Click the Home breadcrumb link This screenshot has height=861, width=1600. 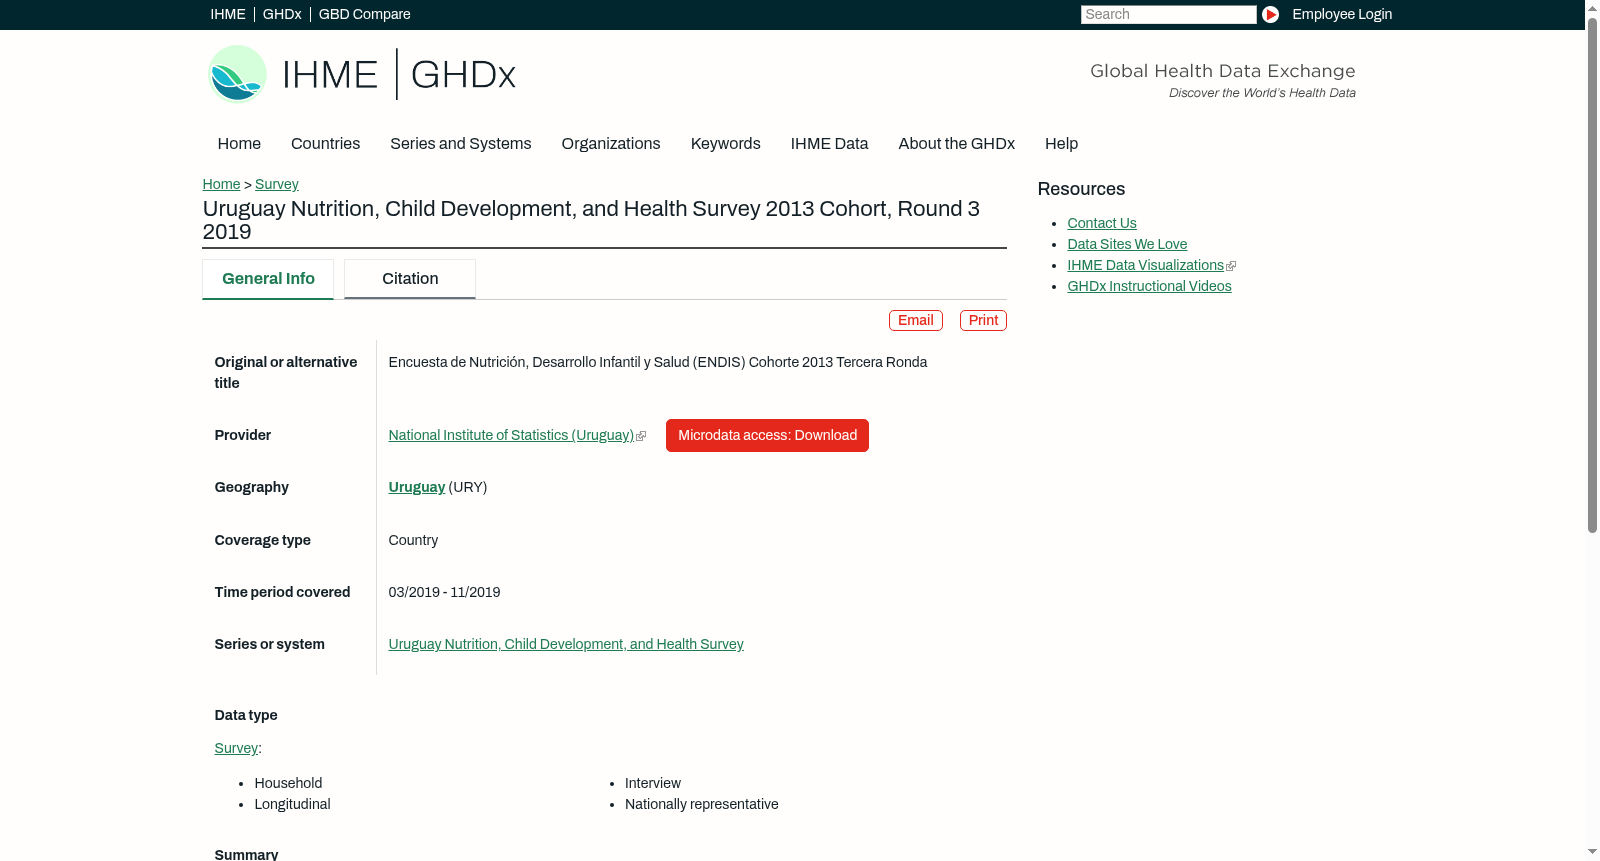[x=221, y=184]
